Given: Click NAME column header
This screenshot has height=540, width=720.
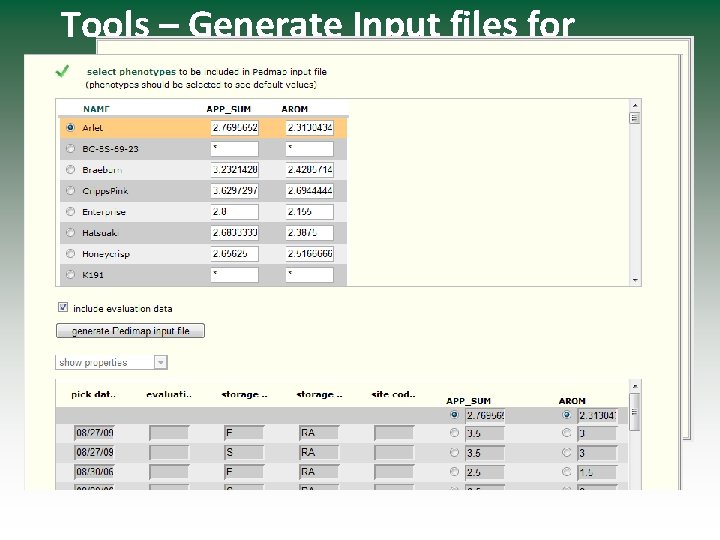Looking at the screenshot, I should coord(96,109).
